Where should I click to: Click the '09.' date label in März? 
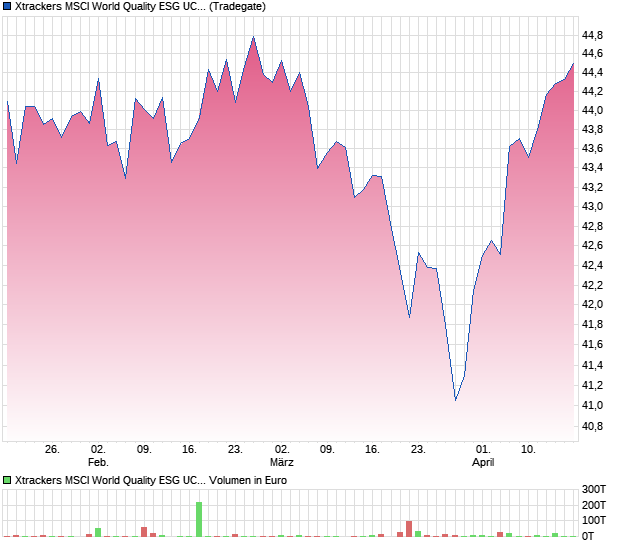(x=327, y=450)
